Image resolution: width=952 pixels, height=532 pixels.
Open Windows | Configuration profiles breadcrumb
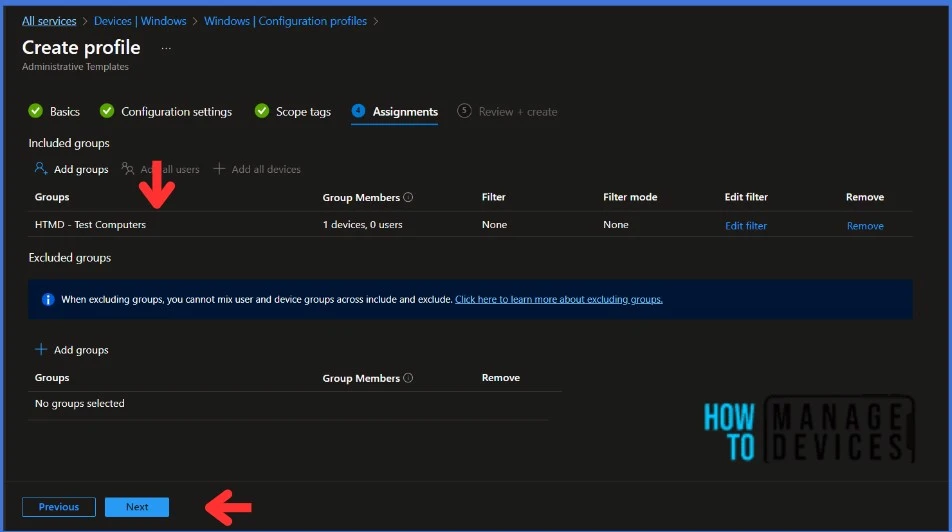[285, 21]
